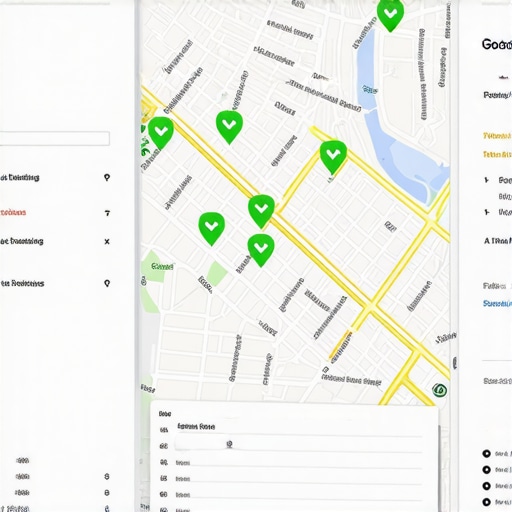Open the green pin at the yellow road's corner bend
Viewport: 512px width, 512px height.
[x=333, y=157]
